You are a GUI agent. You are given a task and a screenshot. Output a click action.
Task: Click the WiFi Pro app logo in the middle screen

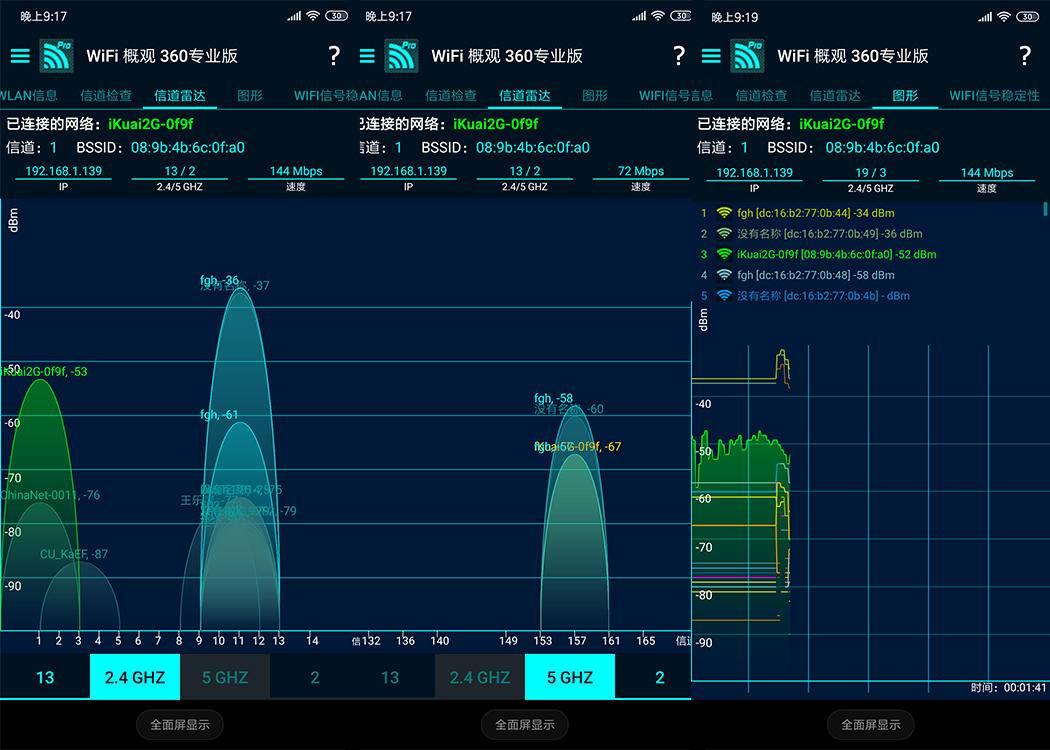tap(402, 56)
